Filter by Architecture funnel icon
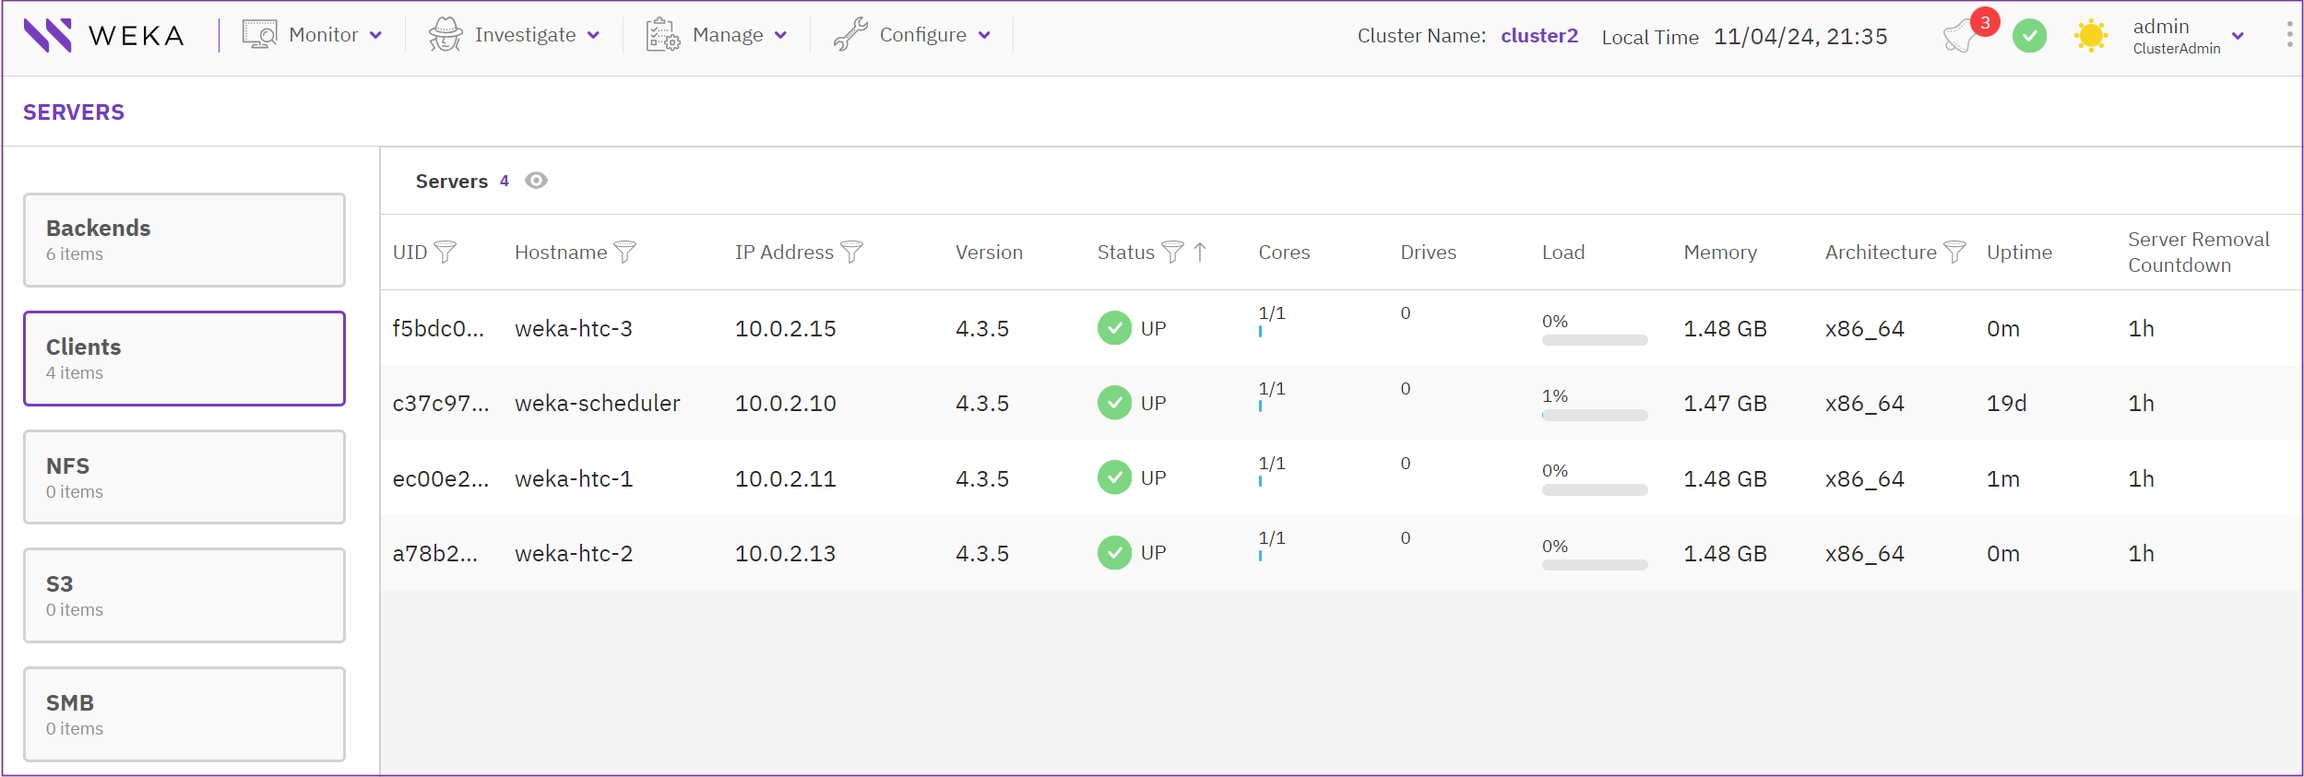The width and height of the screenshot is (2304, 777). 1955,252
